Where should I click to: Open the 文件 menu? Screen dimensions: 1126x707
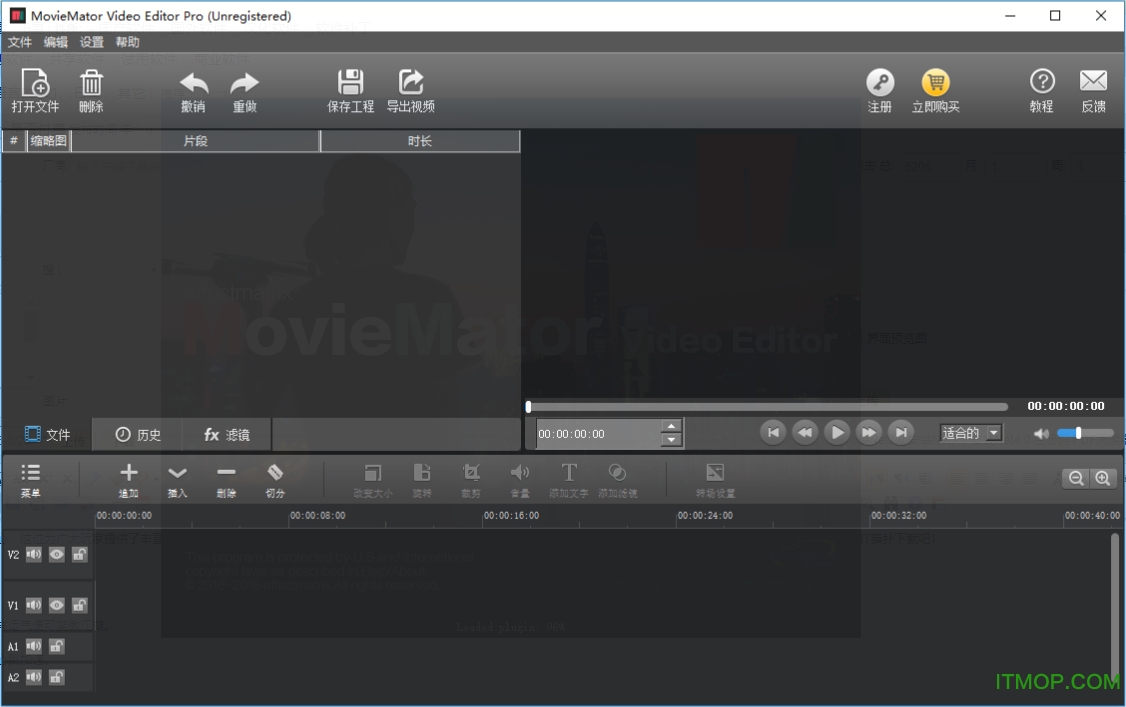pyautogui.click(x=19, y=42)
